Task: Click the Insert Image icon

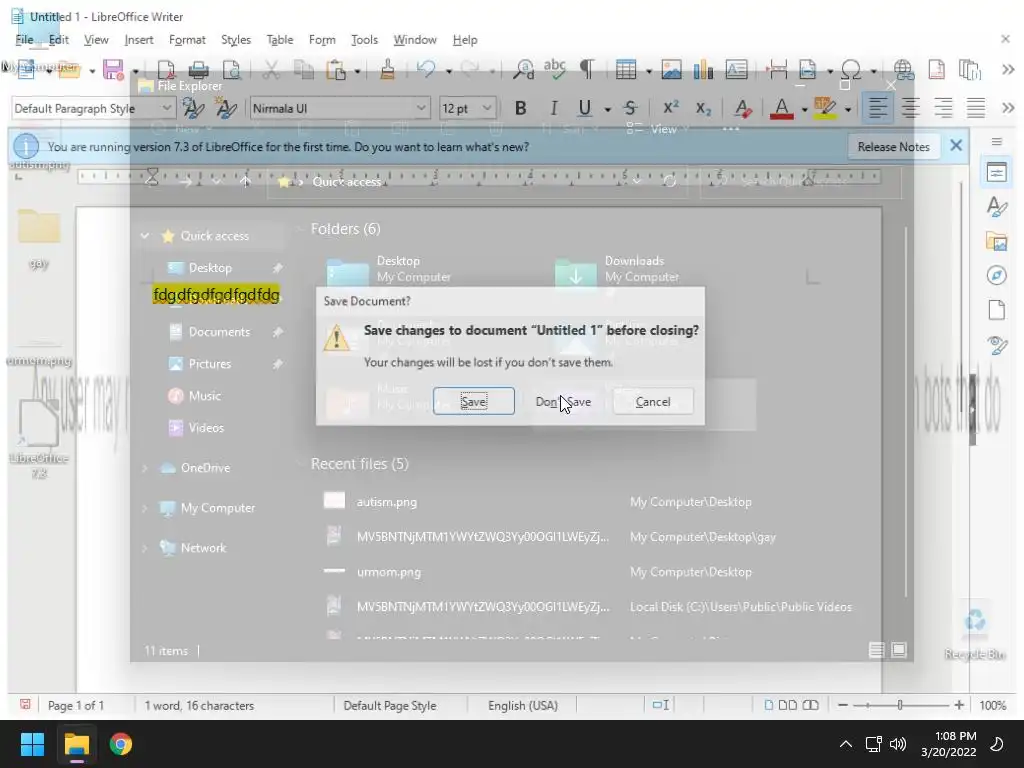Action: 671,69
